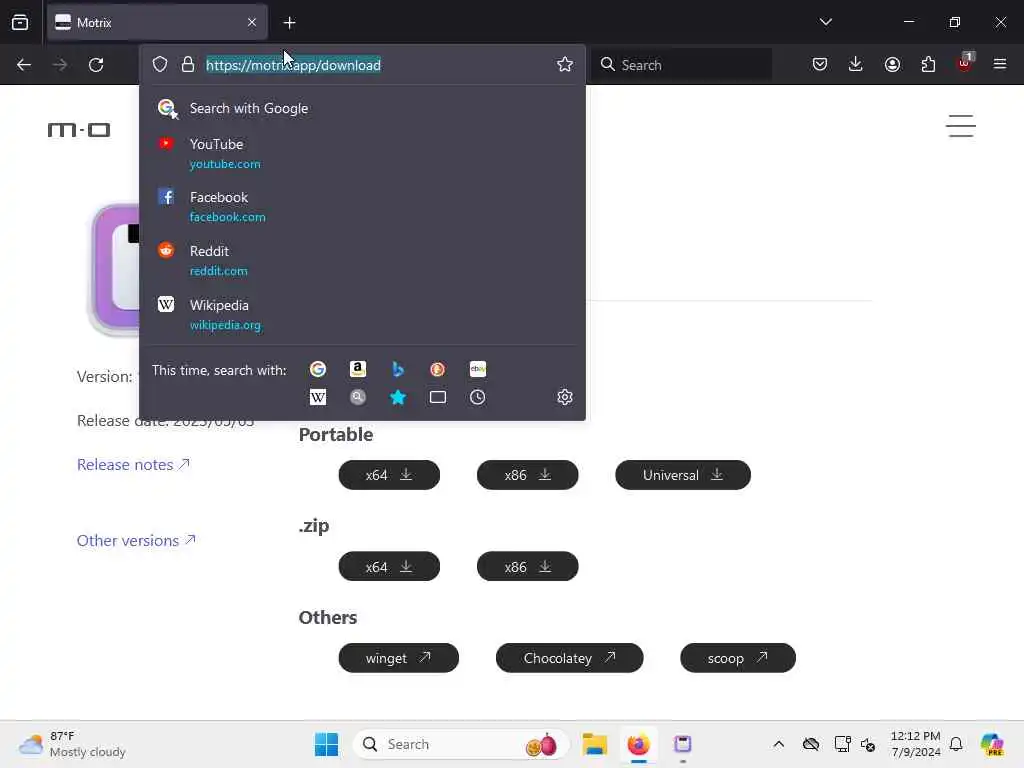
Task: Download .zip x64 build
Action: point(389,566)
